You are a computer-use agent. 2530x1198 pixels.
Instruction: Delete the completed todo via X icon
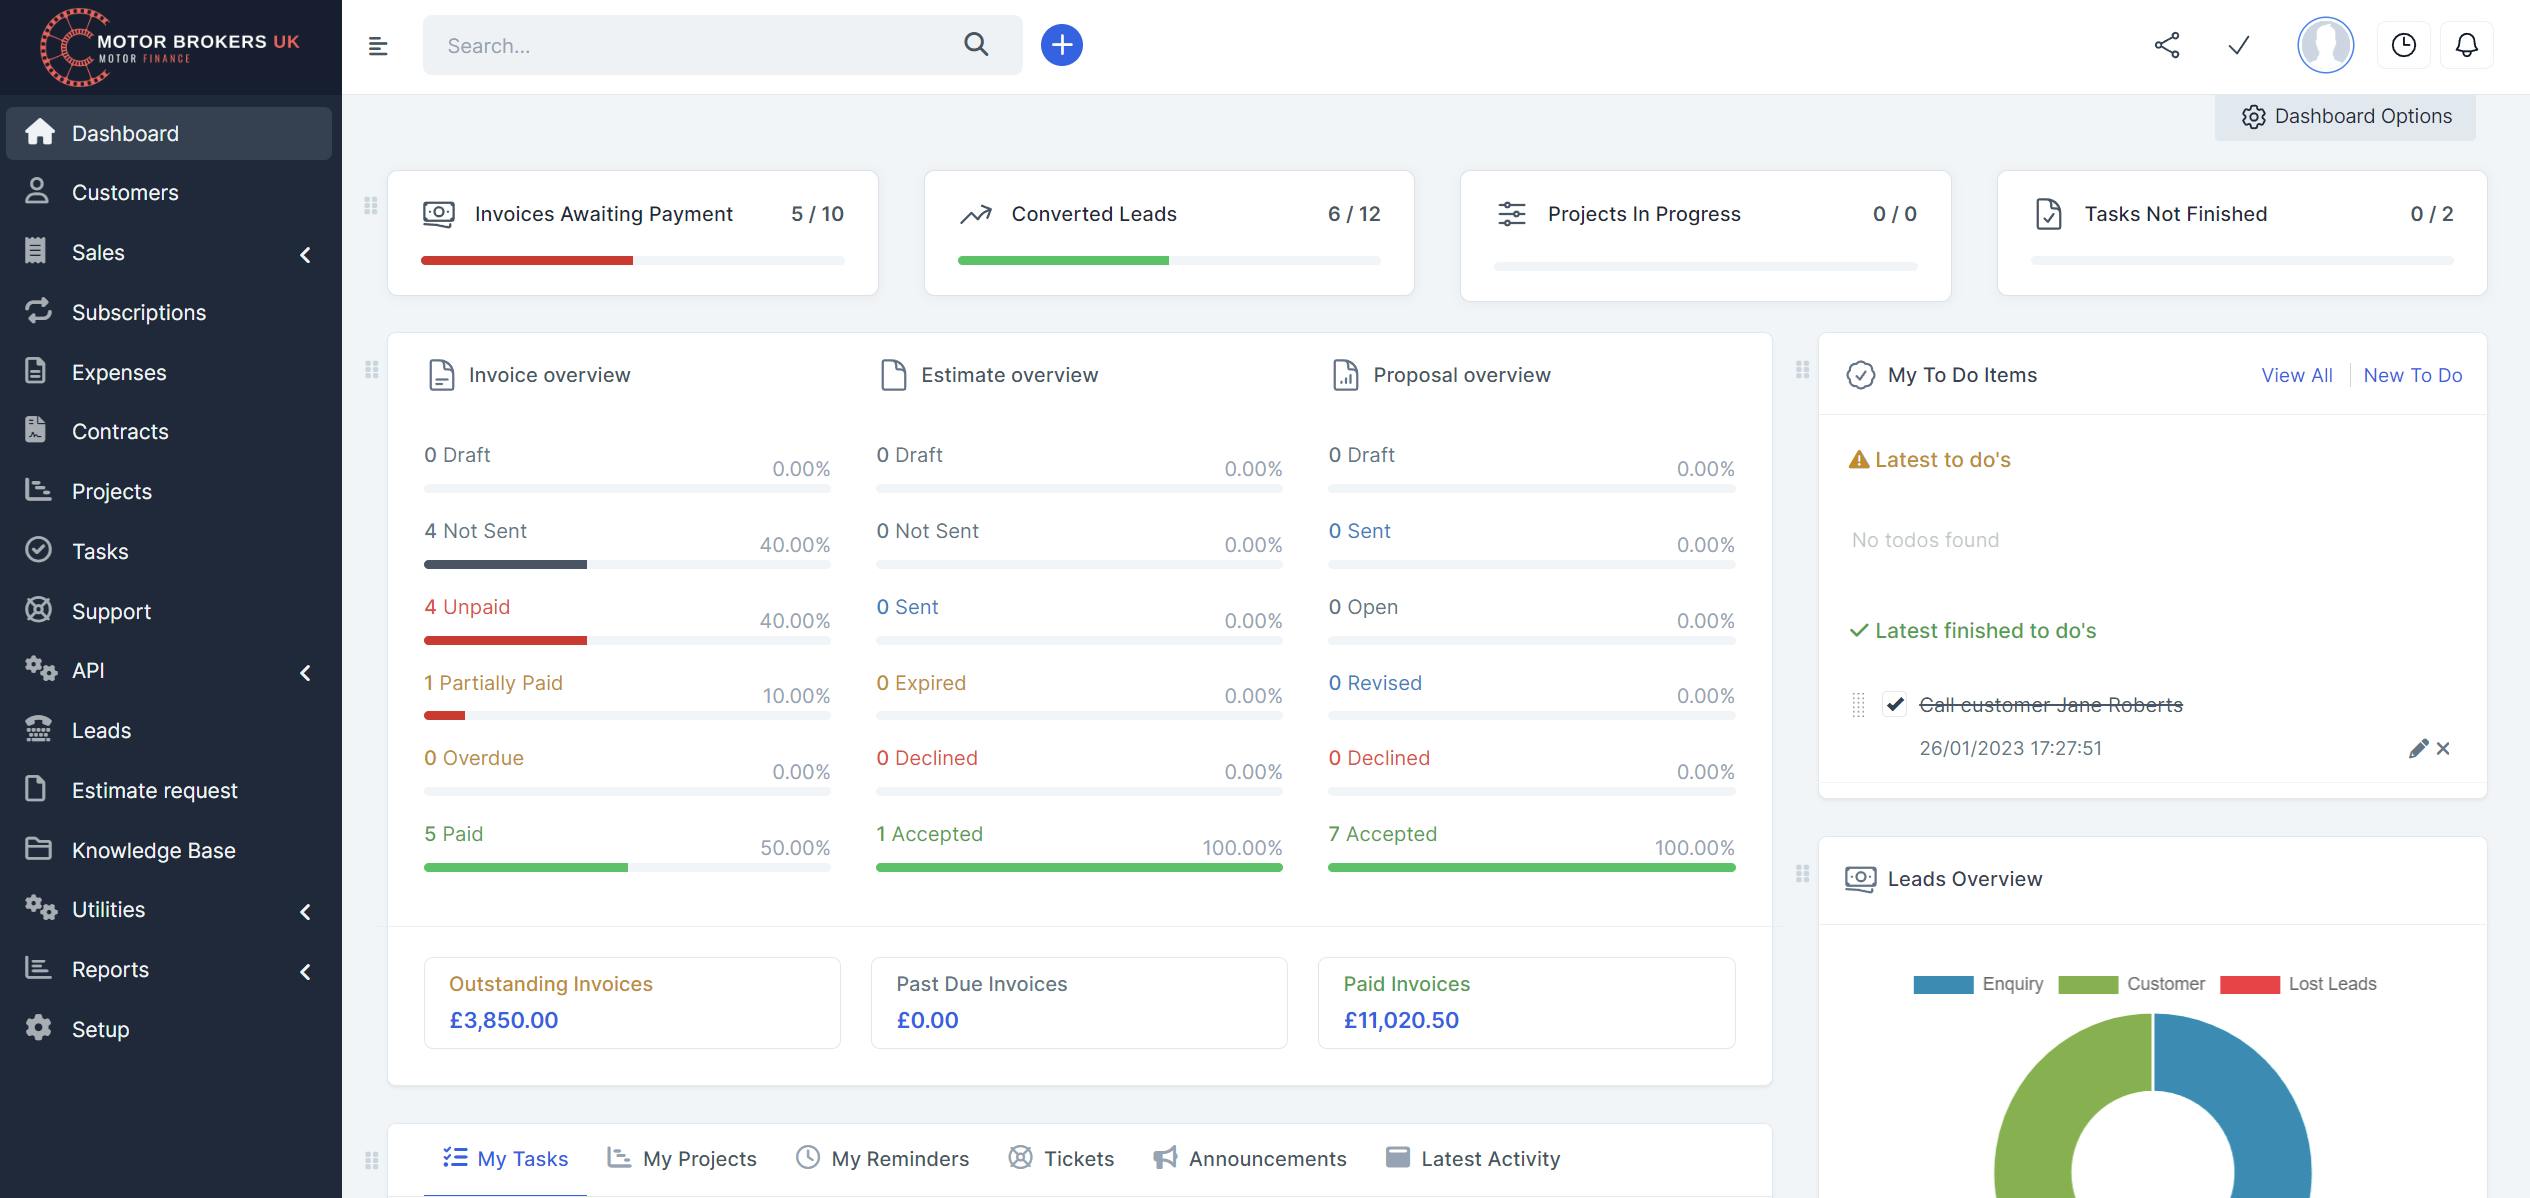pos(2443,748)
